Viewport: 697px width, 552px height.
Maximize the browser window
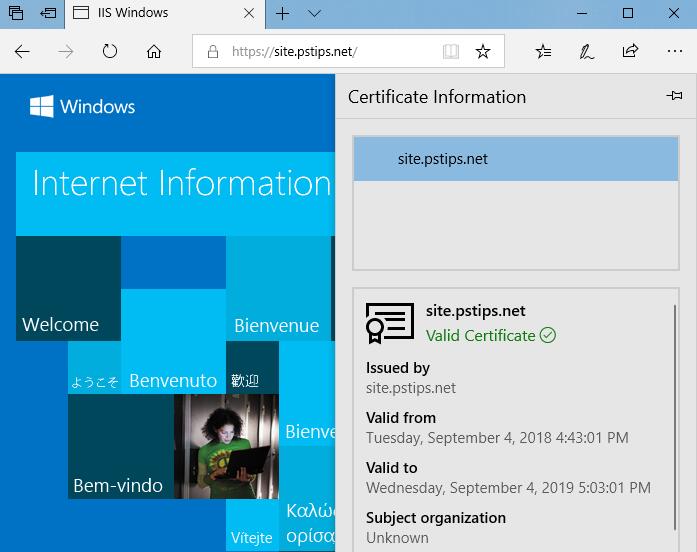[x=628, y=13]
